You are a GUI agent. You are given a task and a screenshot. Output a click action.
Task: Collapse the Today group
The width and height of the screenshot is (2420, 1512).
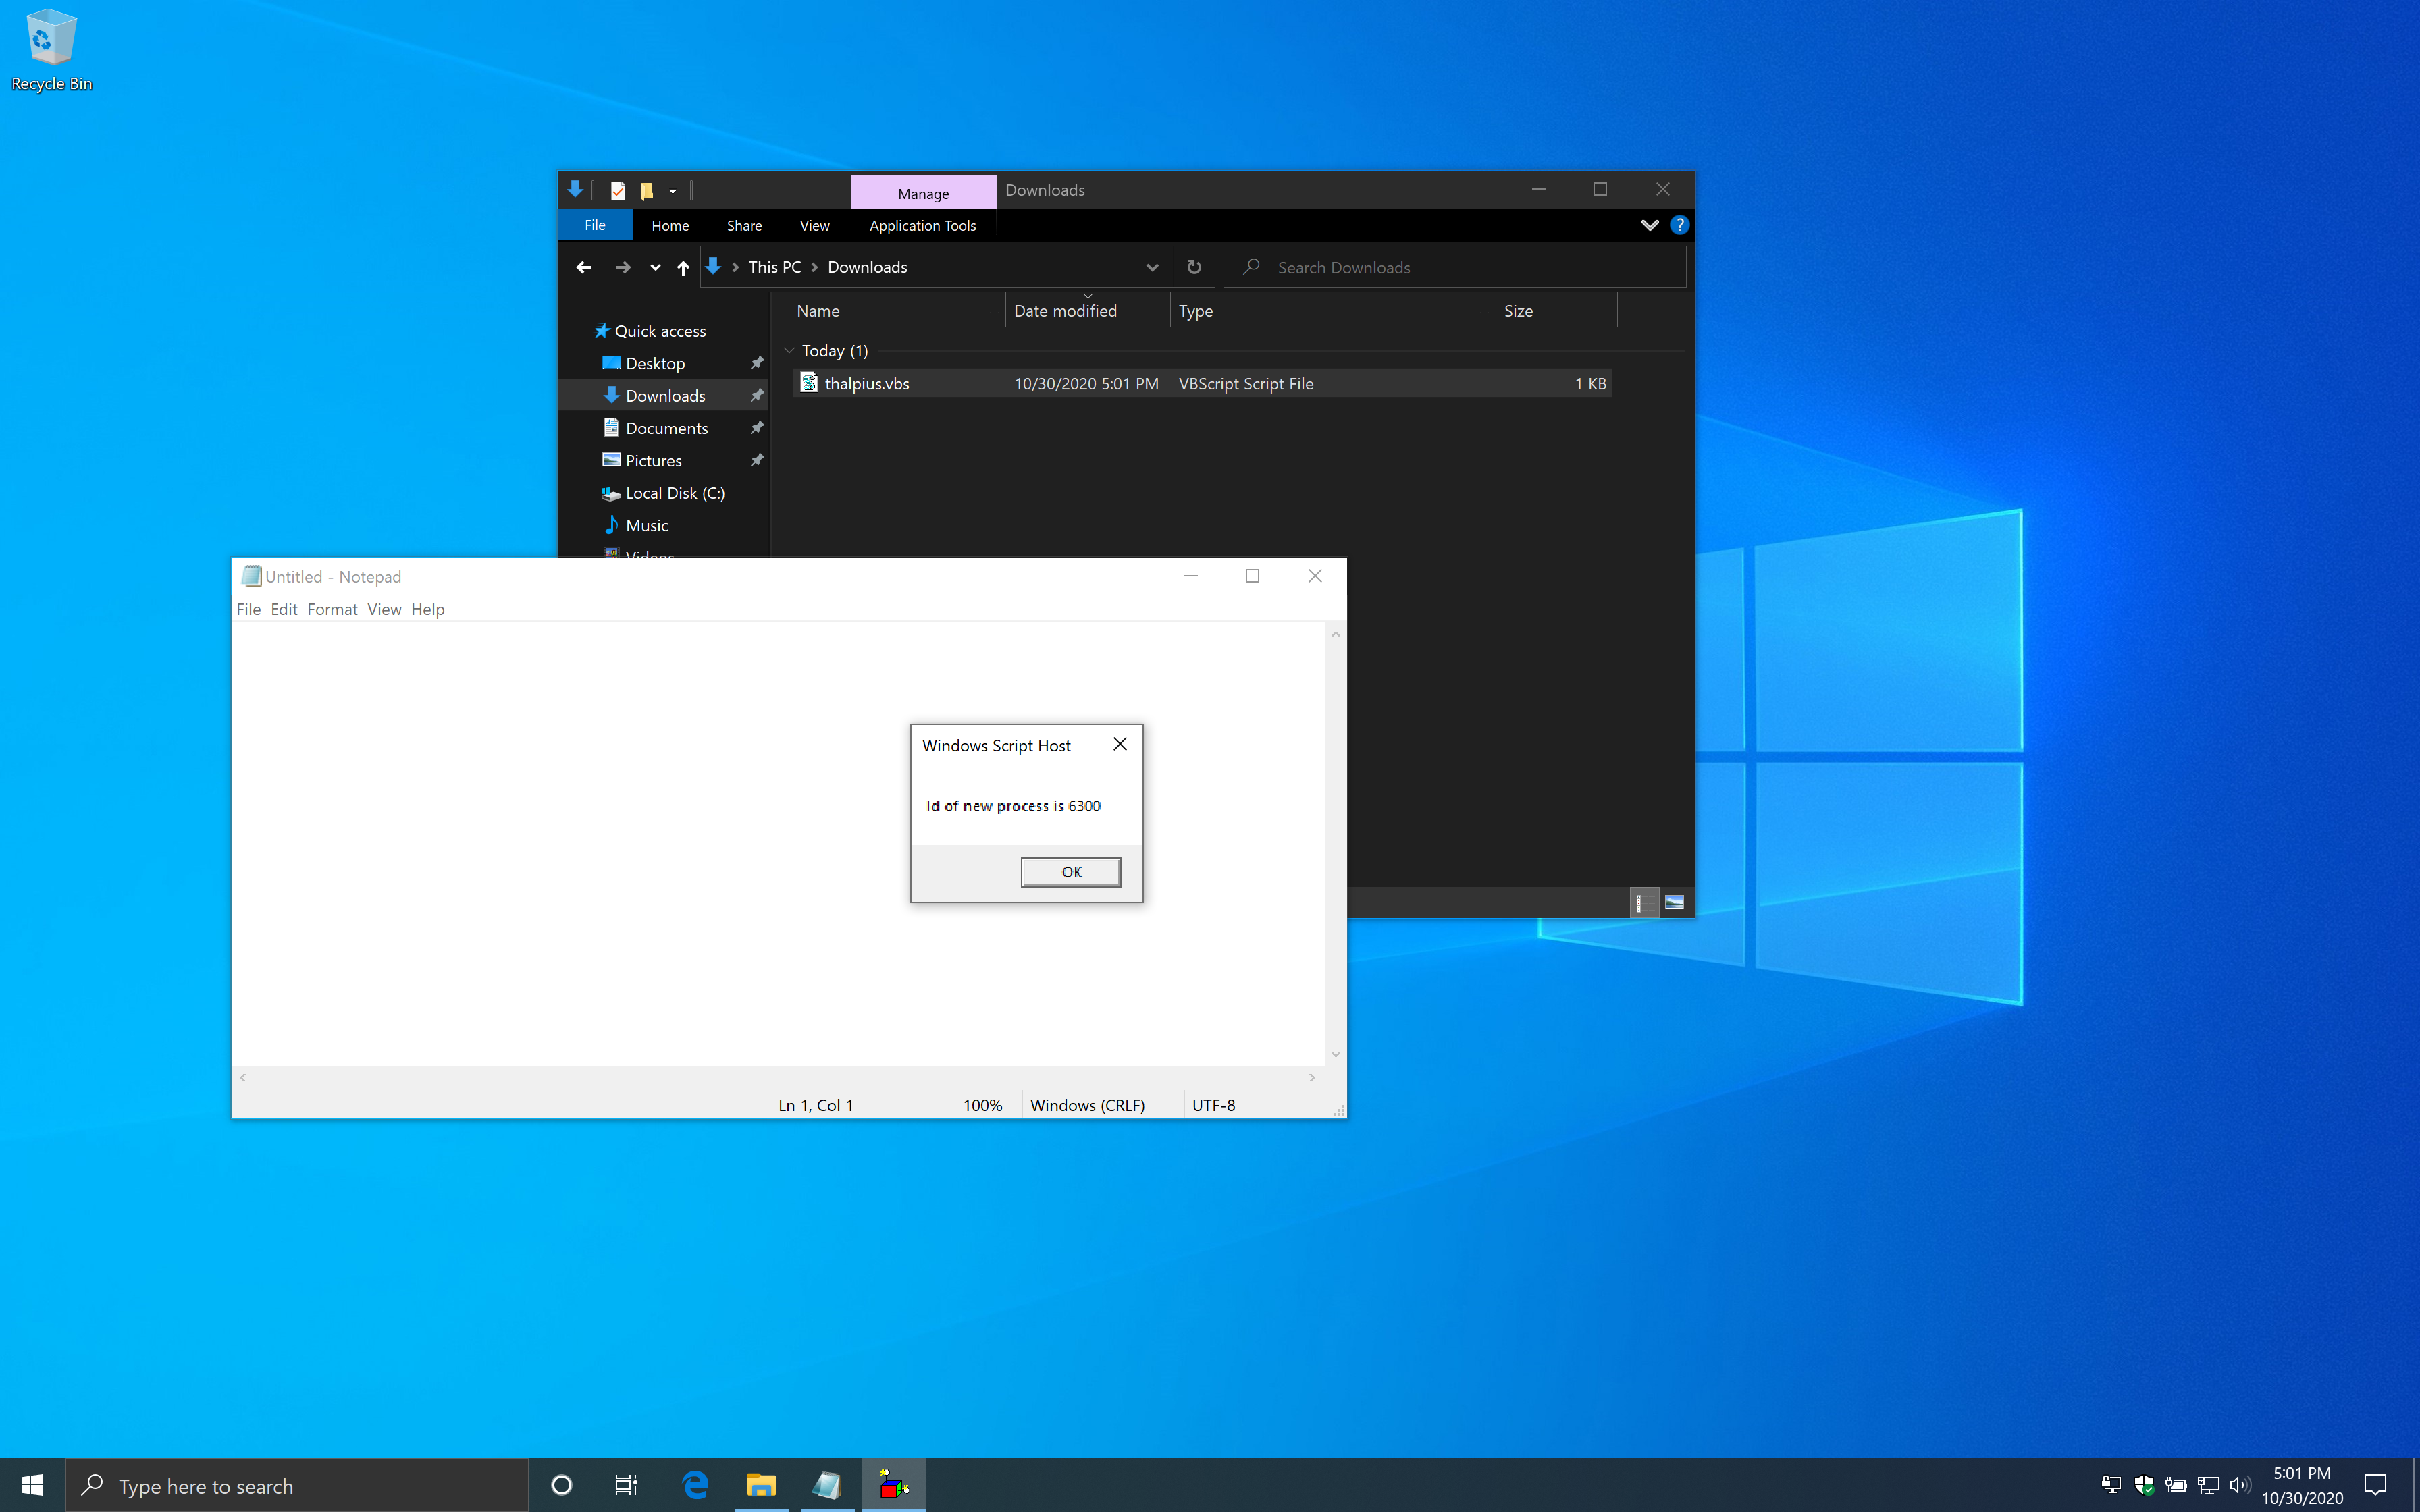pos(789,351)
